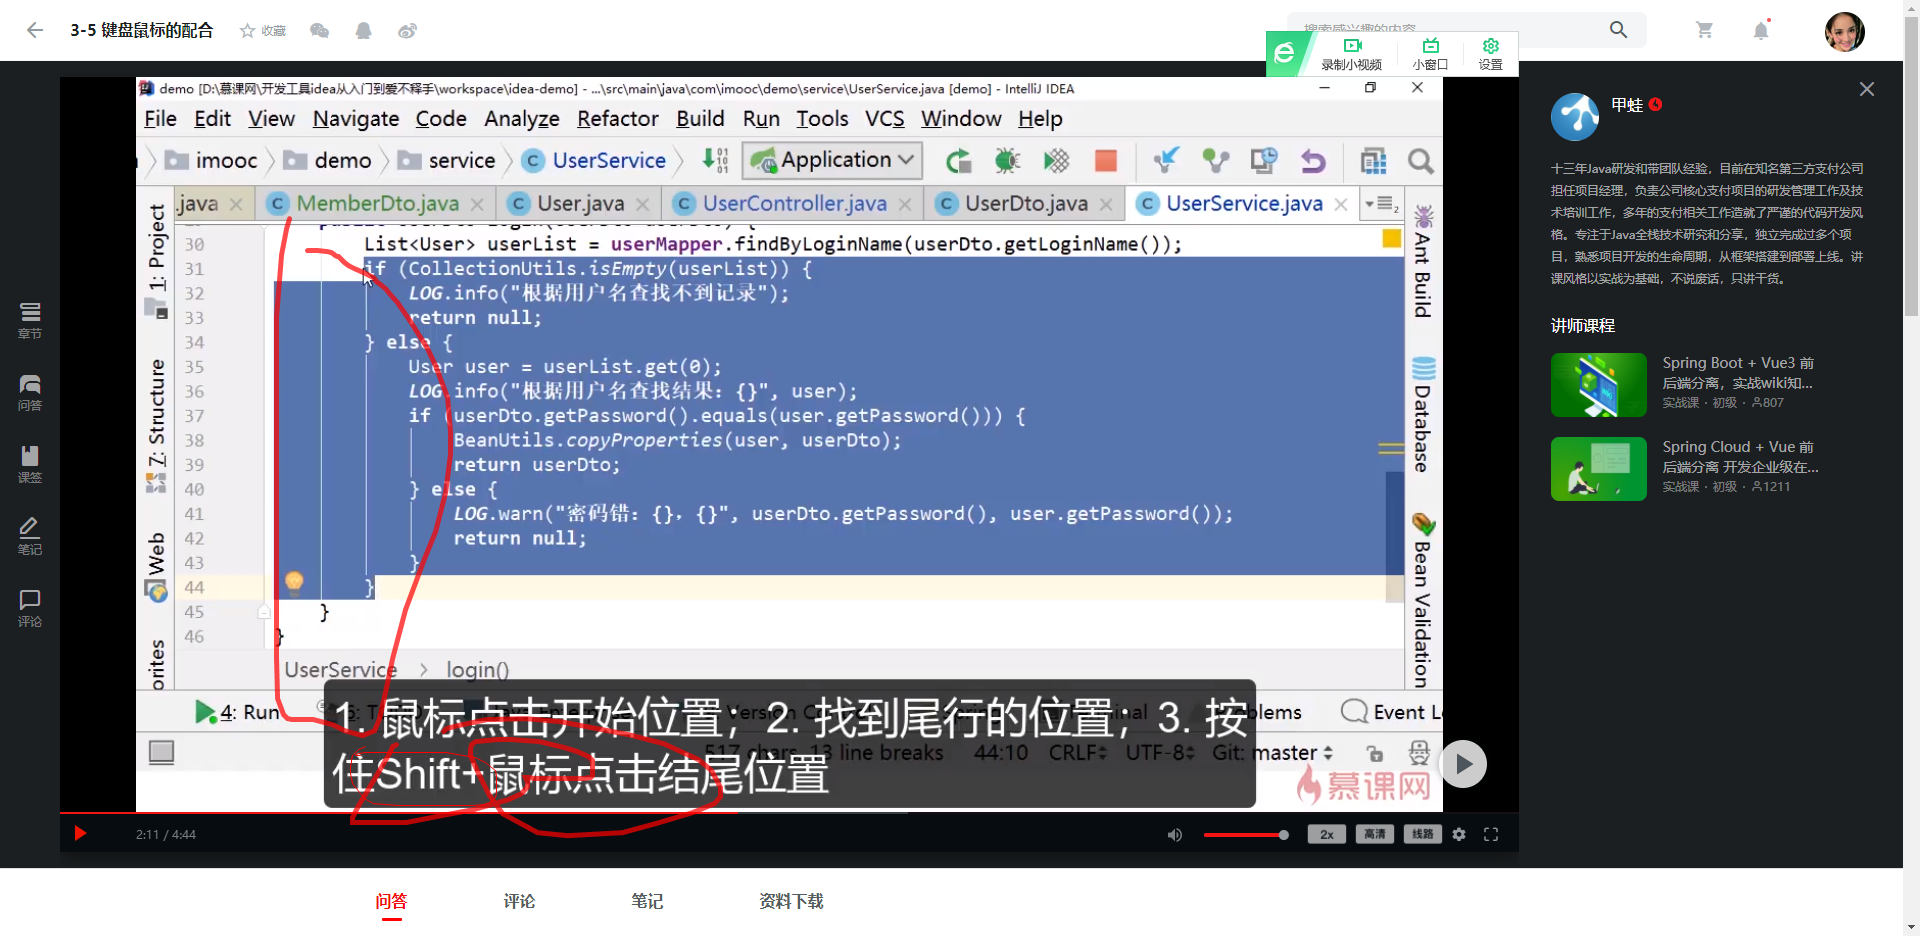Click the rerun icon in toolbar

click(x=958, y=160)
